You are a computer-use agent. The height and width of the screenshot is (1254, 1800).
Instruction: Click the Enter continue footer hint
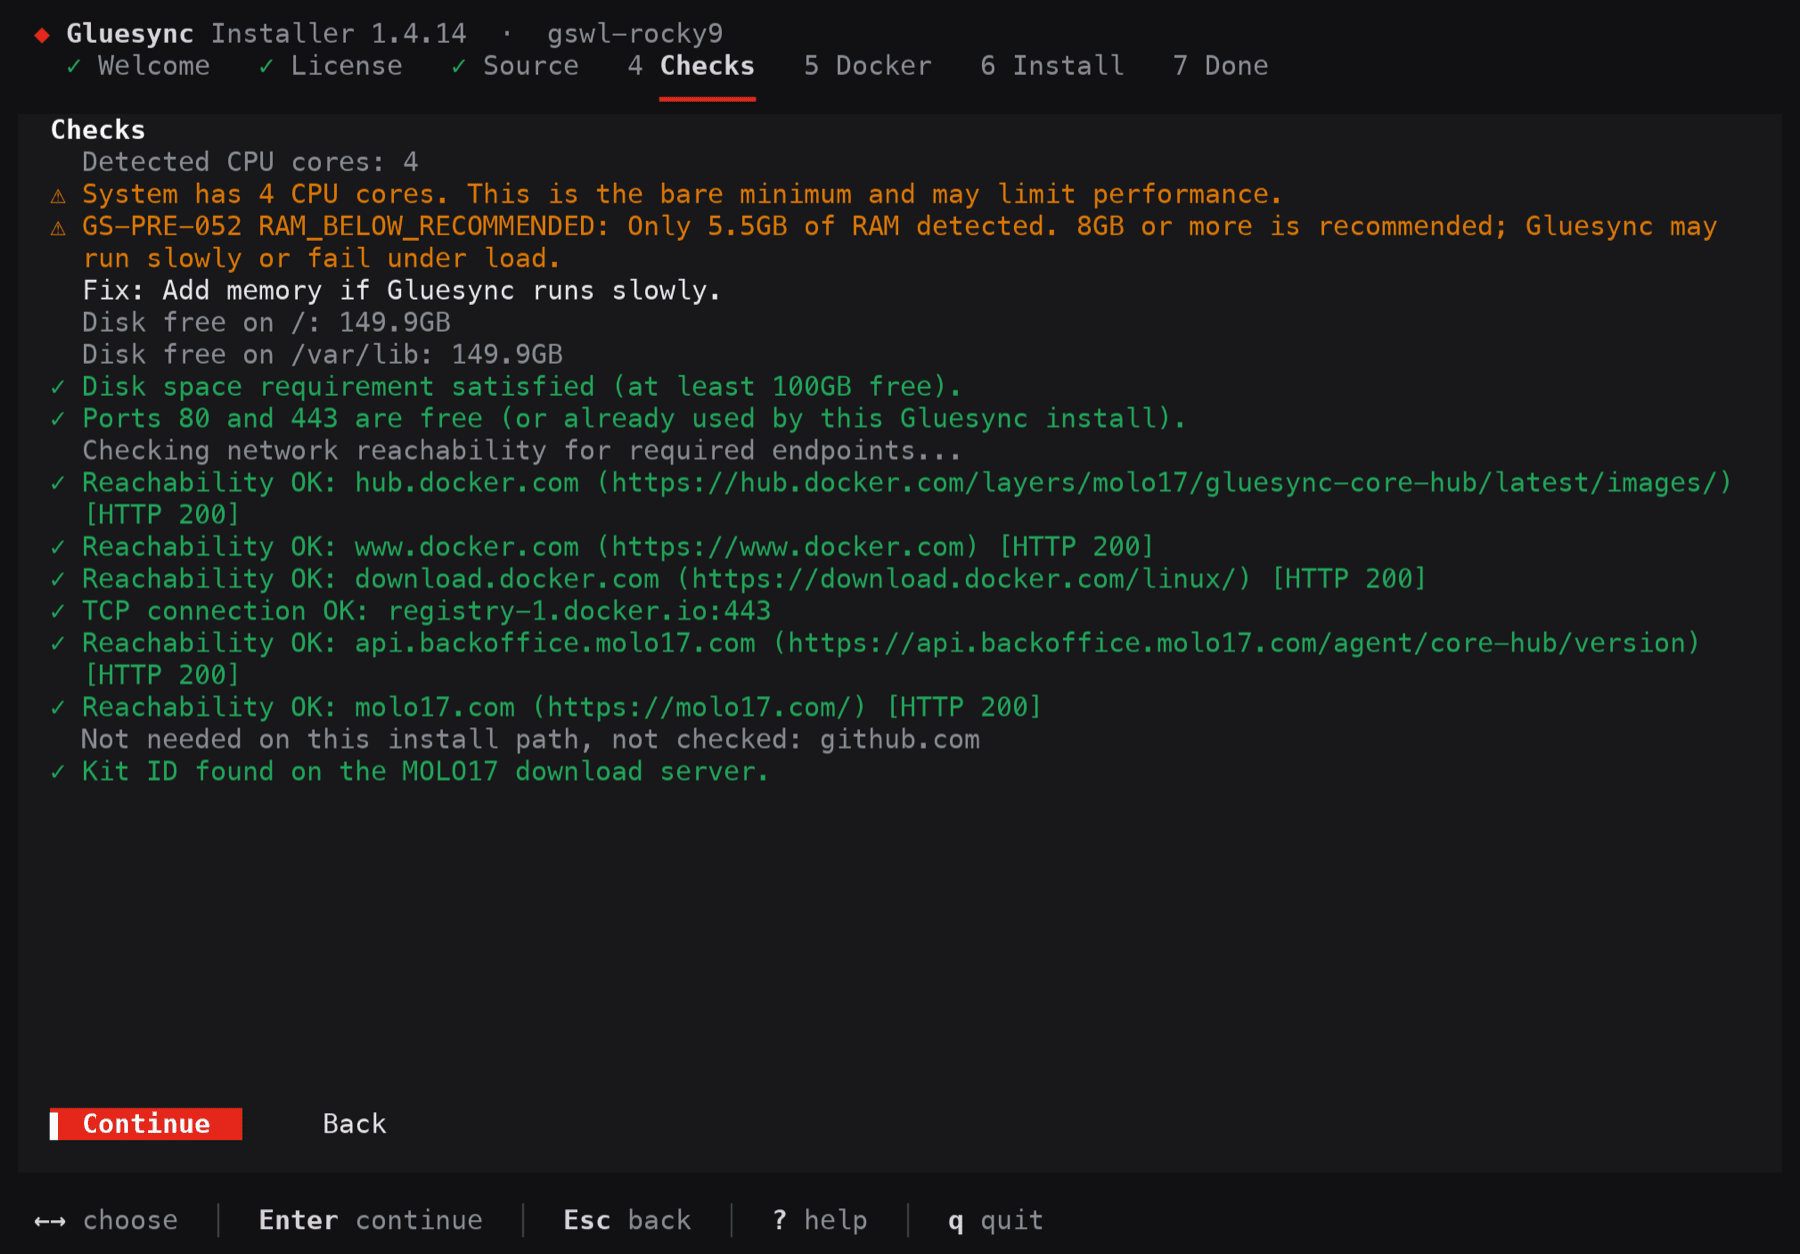tap(370, 1221)
